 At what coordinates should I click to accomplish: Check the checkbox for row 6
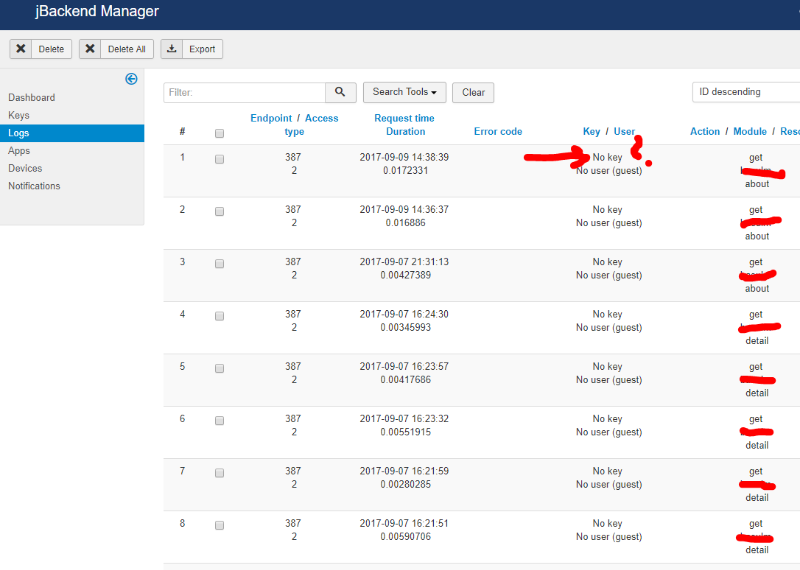click(219, 420)
